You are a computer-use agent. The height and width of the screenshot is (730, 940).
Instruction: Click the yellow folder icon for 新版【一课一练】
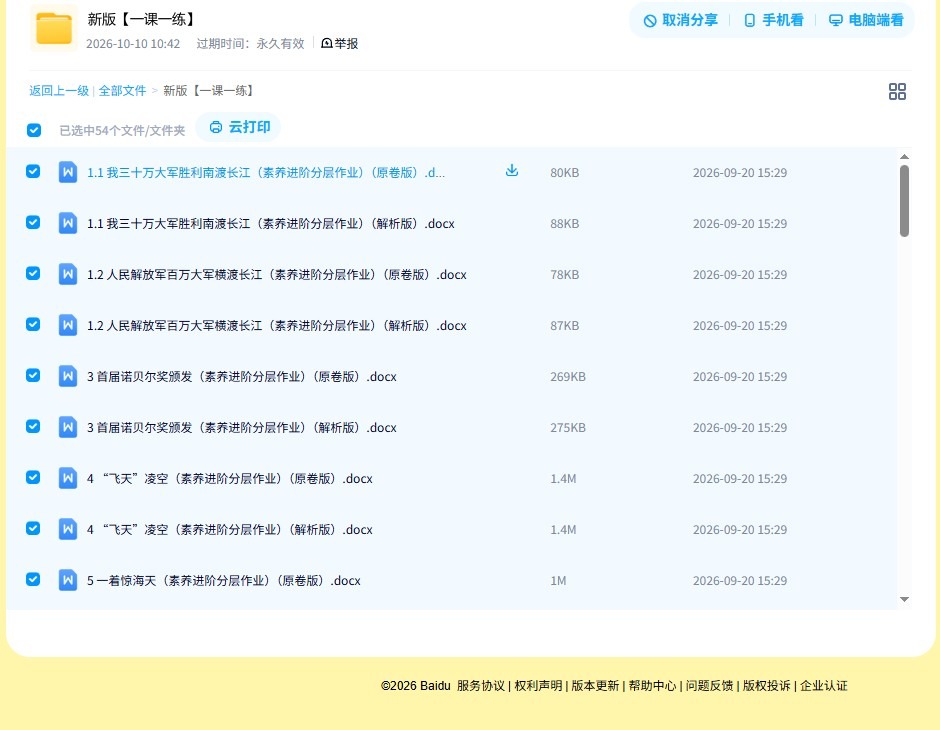click(x=54, y=28)
